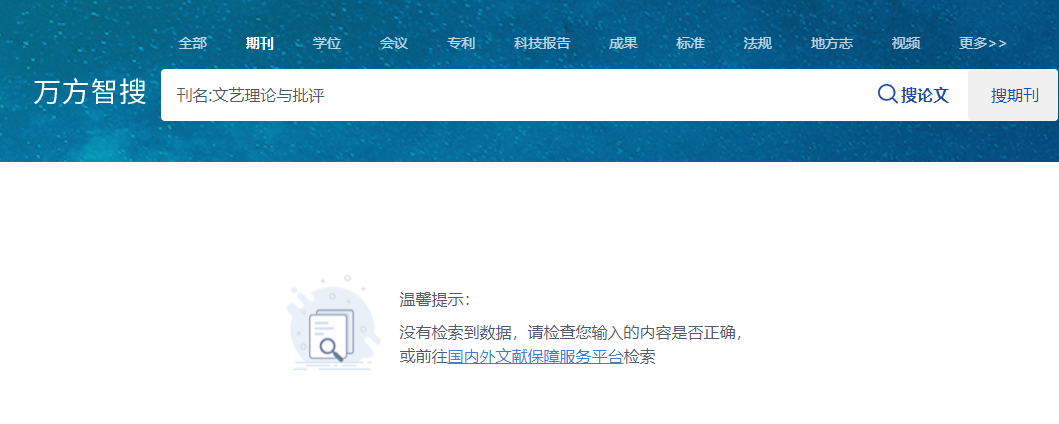The width and height of the screenshot is (1059, 424).
Task: Expand the 更多>> categories menu
Action: coord(982,43)
